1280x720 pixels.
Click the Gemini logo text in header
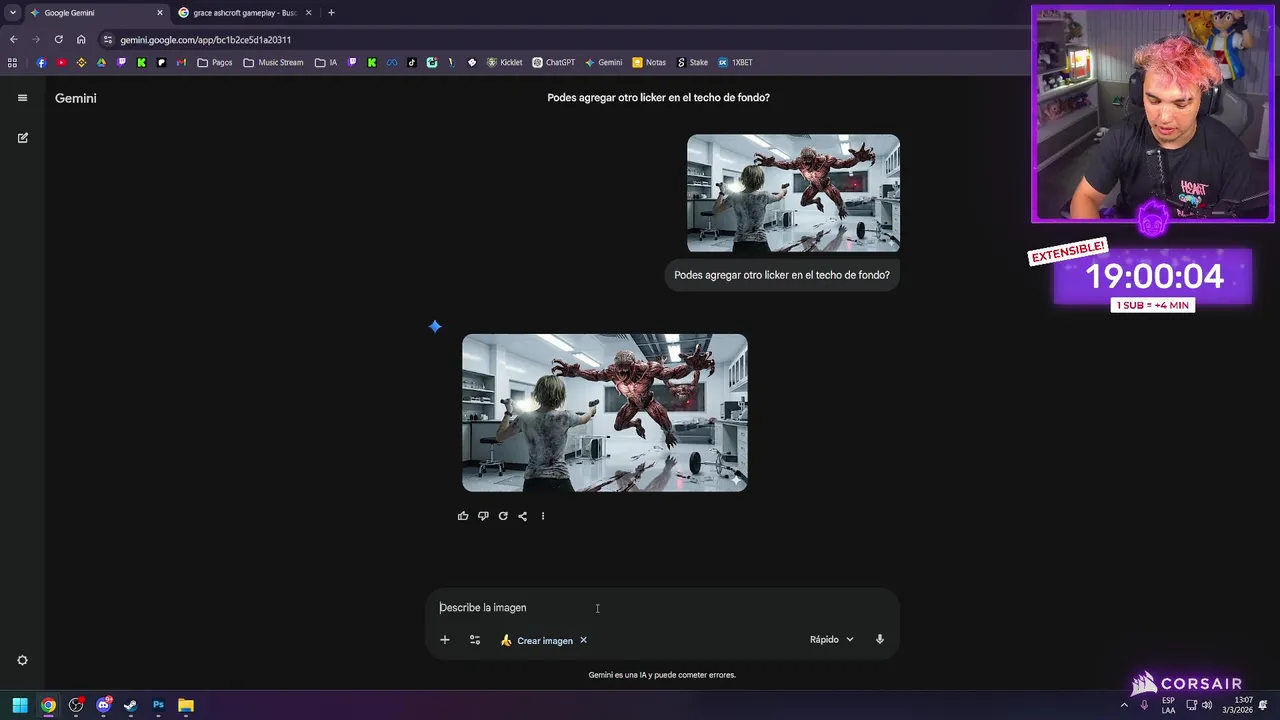pyautogui.click(x=76, y=98)
